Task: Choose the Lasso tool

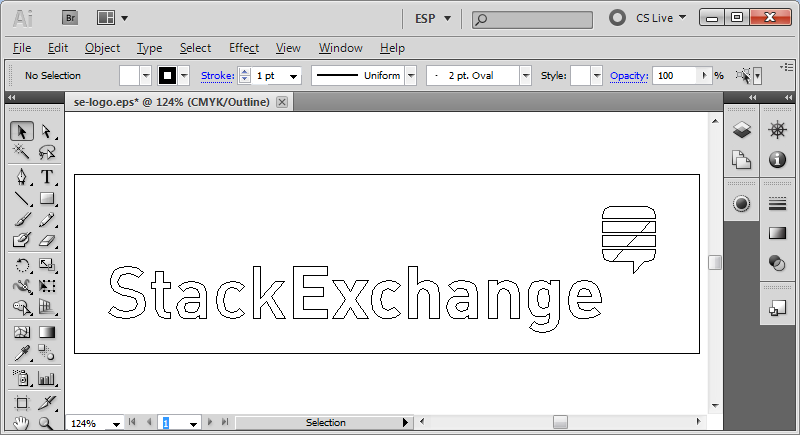Action: tap(46, 151)
